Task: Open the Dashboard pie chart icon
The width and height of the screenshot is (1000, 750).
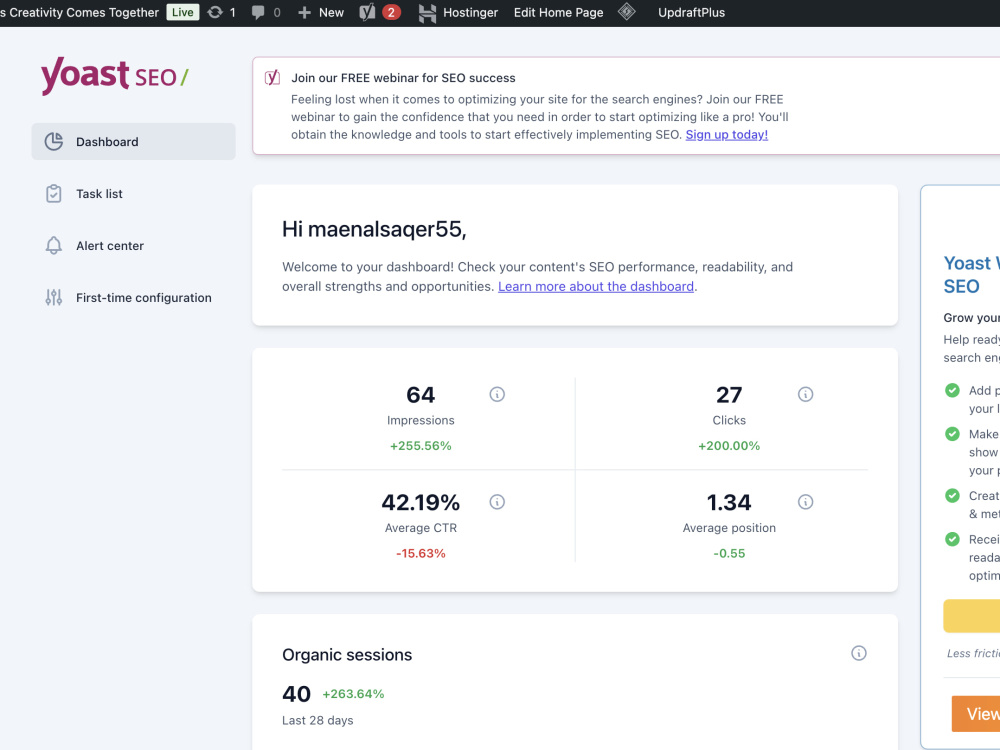Action: point(54,142)
